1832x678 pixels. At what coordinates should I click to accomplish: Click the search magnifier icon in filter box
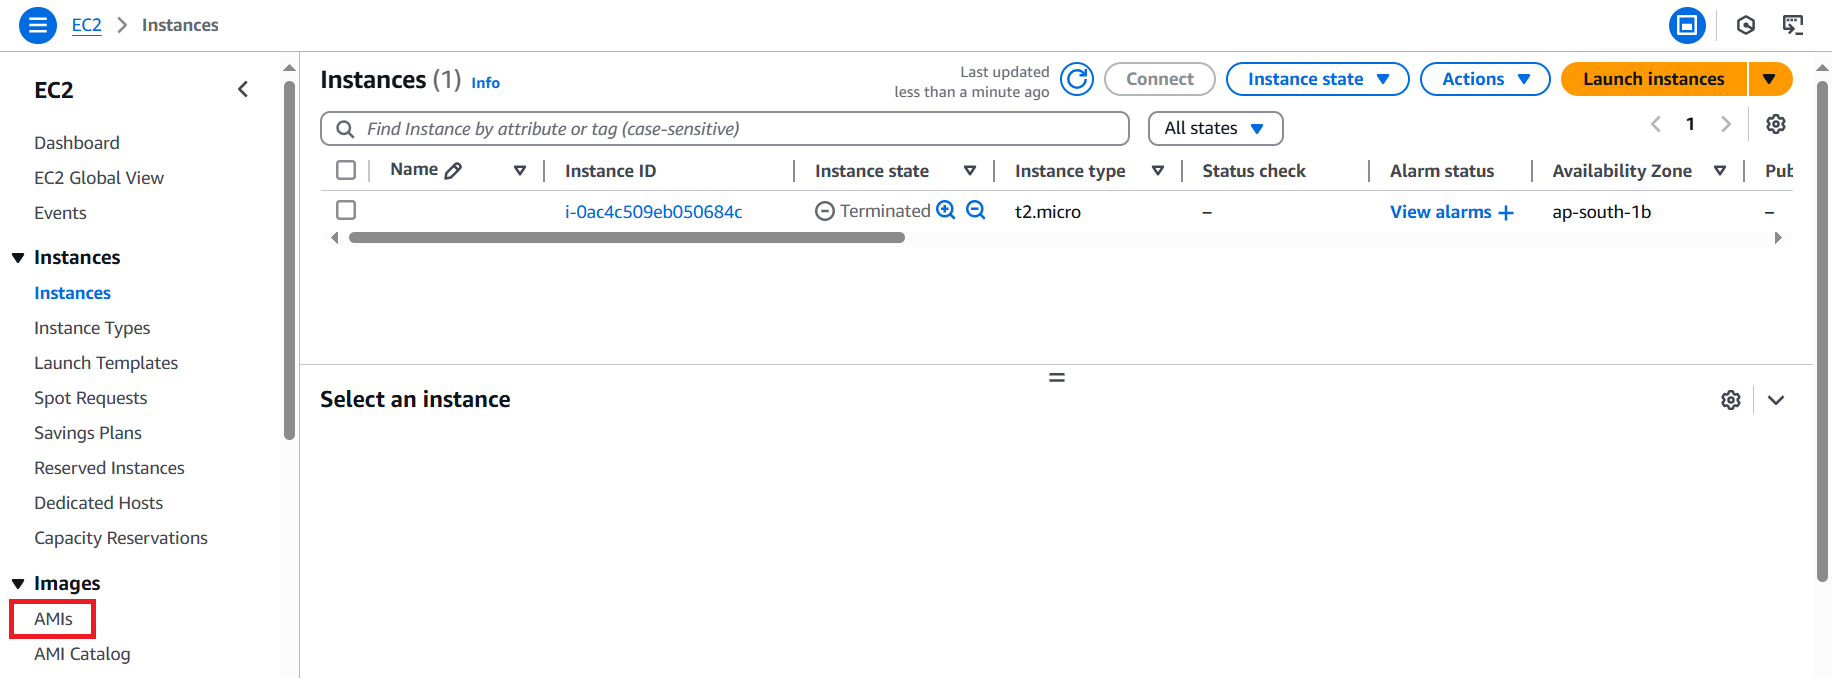point(345,129)
